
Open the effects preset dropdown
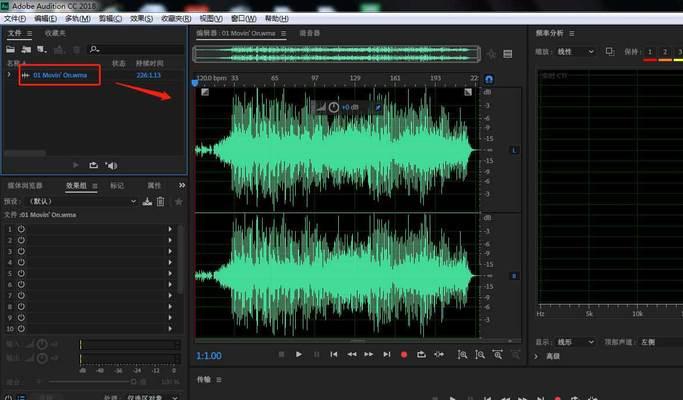pyautogui.click(x=133, y=201)
